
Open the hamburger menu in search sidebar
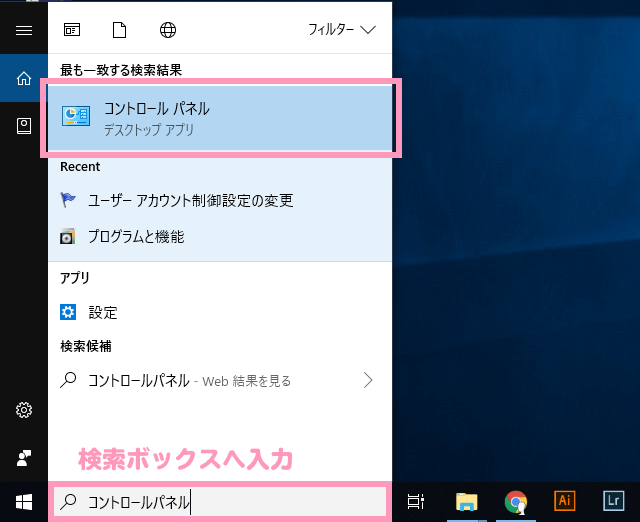24,30
